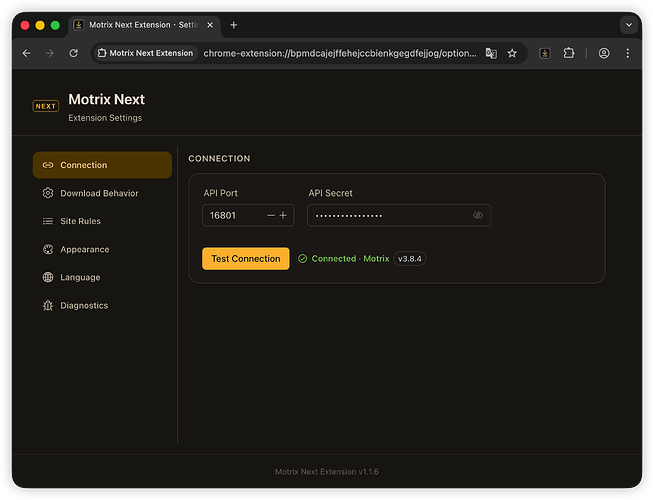Click the green Connected check icon
Viewport: 653px width, 500px height.
point(303,259)
